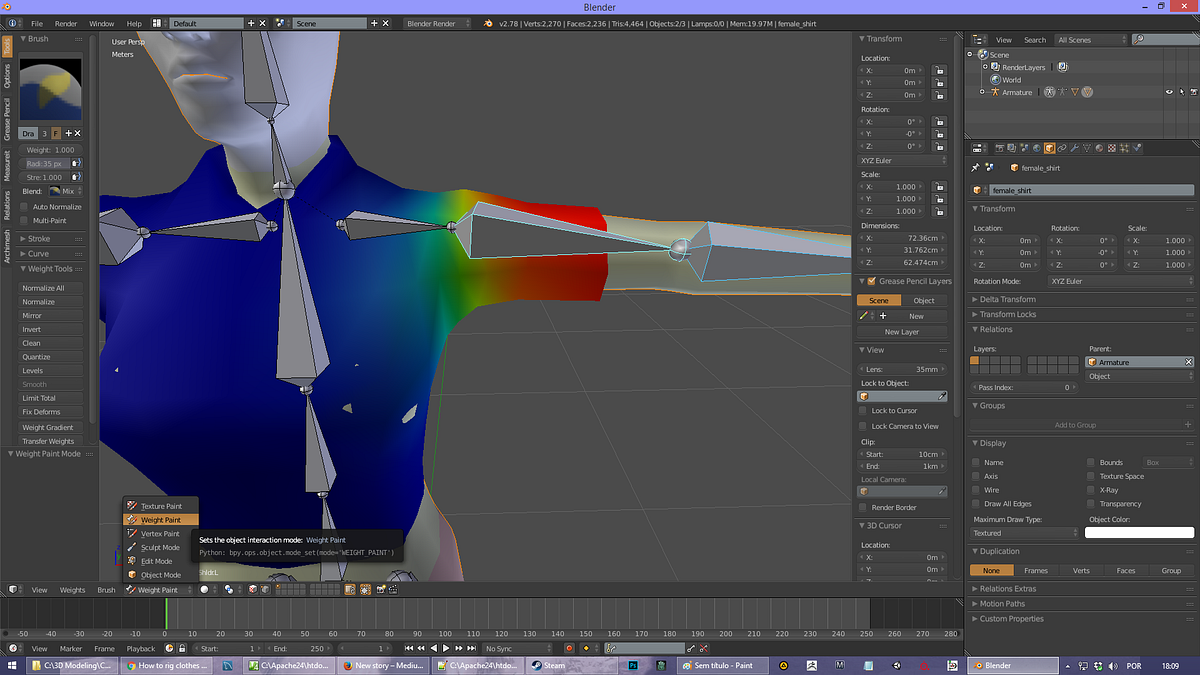This screenshot has width=1200, height=675.
Task: Click the World icon in the Outliner
Action: [995, 79]
